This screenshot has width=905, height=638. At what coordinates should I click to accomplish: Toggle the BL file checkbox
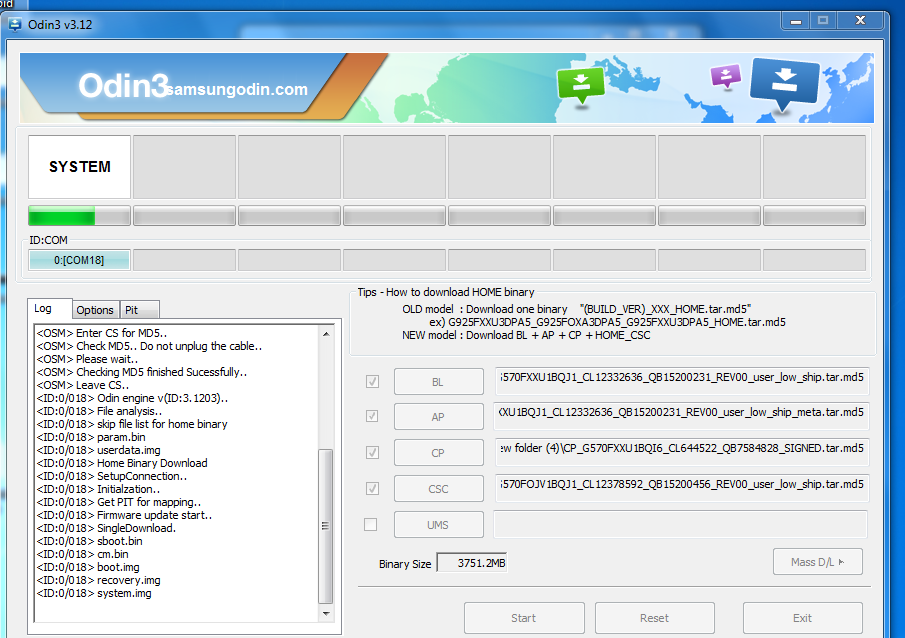click(x=372, y=382)
